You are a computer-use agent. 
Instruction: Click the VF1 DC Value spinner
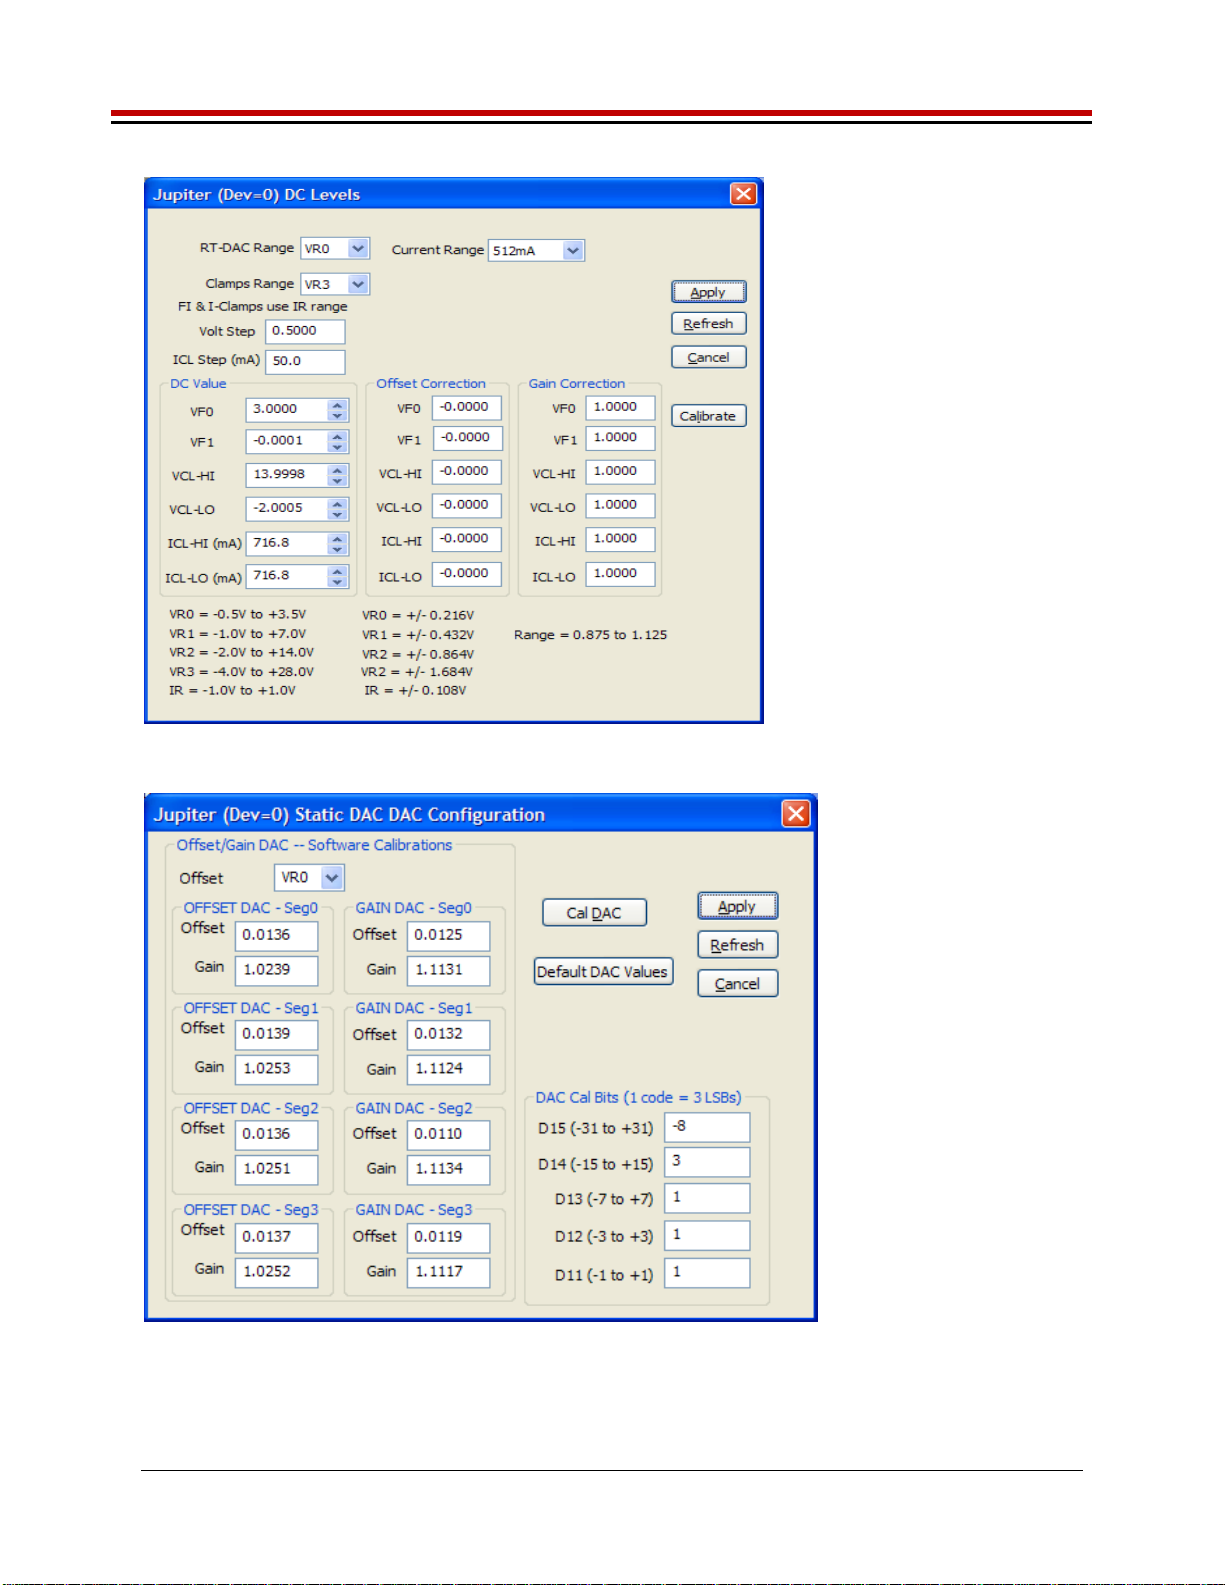[338, 441]
